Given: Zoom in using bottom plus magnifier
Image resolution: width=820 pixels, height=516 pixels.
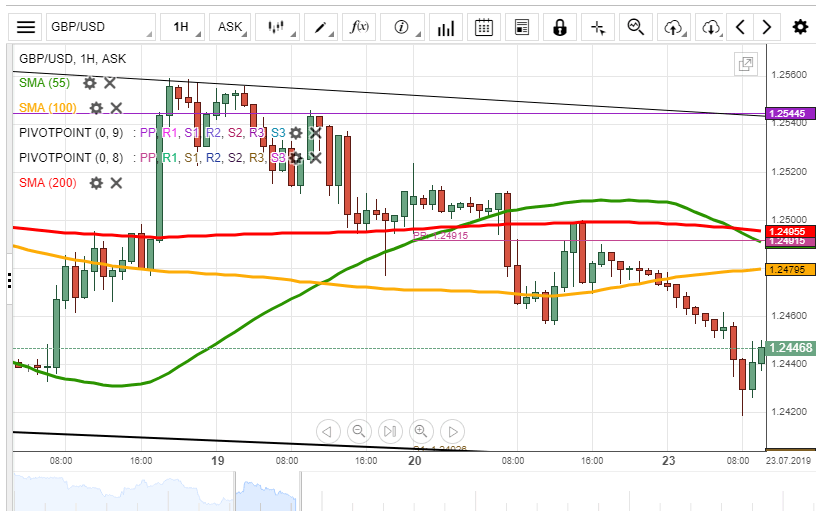Looking at the screenshot, I should coord(421,432).
